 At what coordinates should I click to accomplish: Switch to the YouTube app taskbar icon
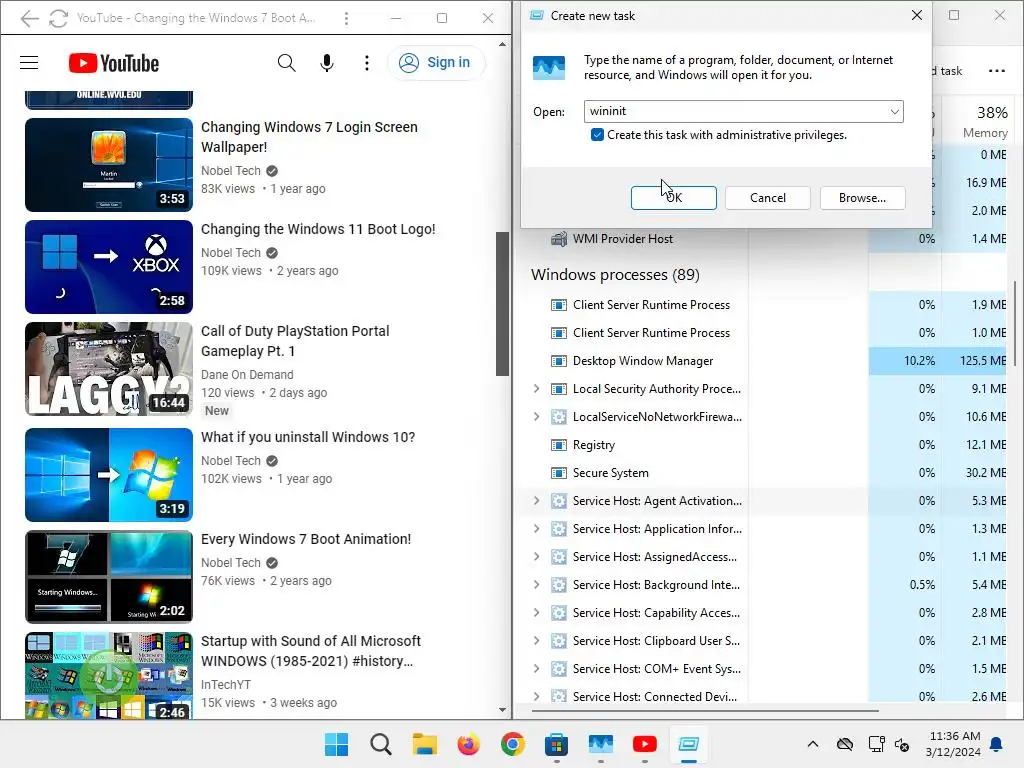pos(645,744)
